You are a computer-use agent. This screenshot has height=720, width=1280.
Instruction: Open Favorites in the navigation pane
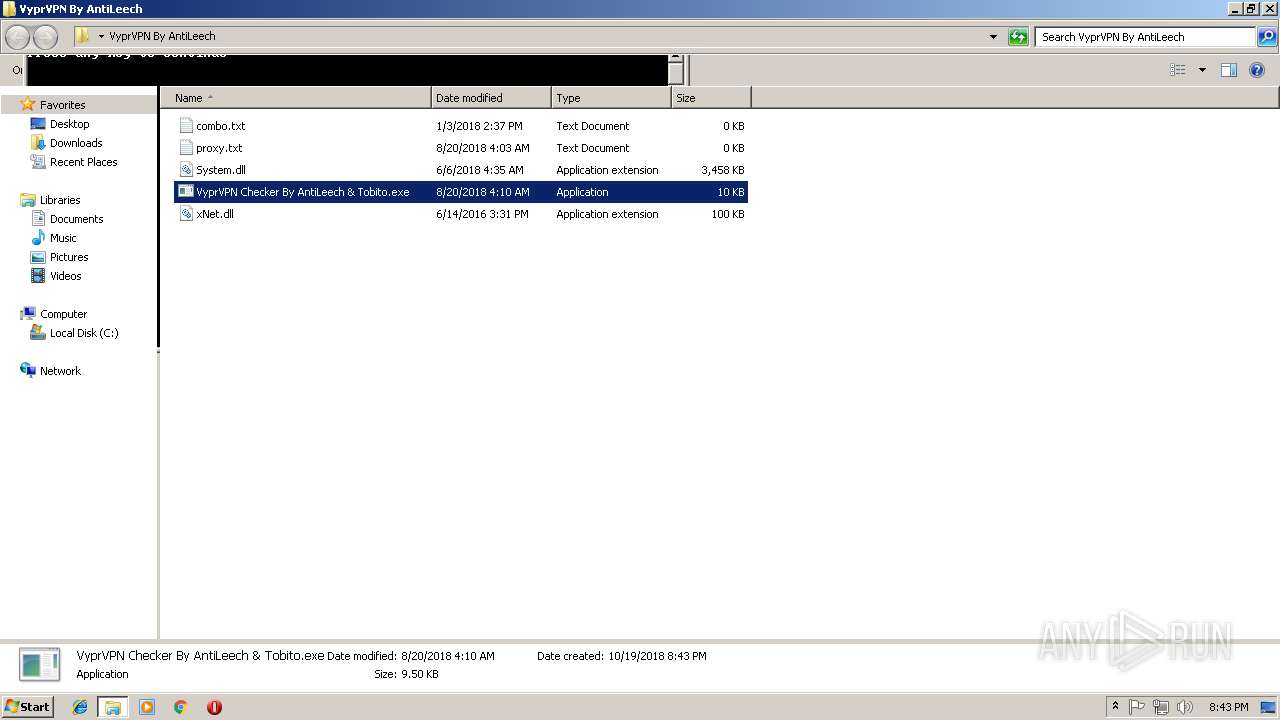tap(62, 105)
